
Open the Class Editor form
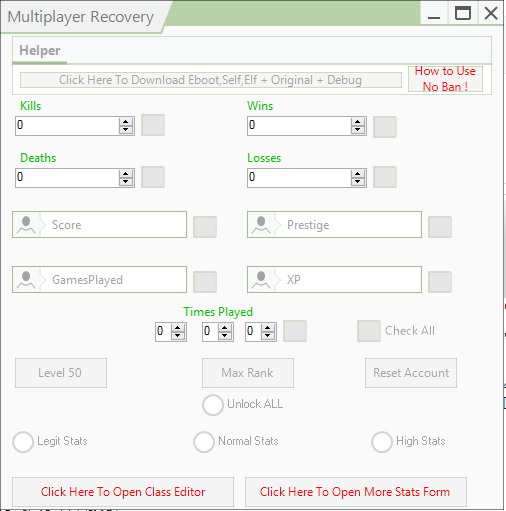click(123, 492)
